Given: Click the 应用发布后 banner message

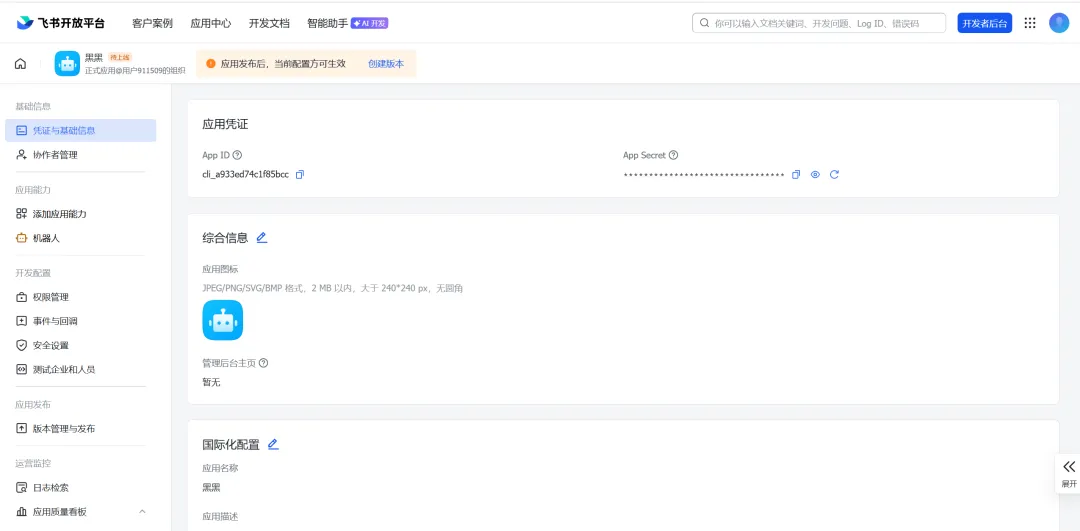Looking at the screenshot, I should (x=283, y=63).
